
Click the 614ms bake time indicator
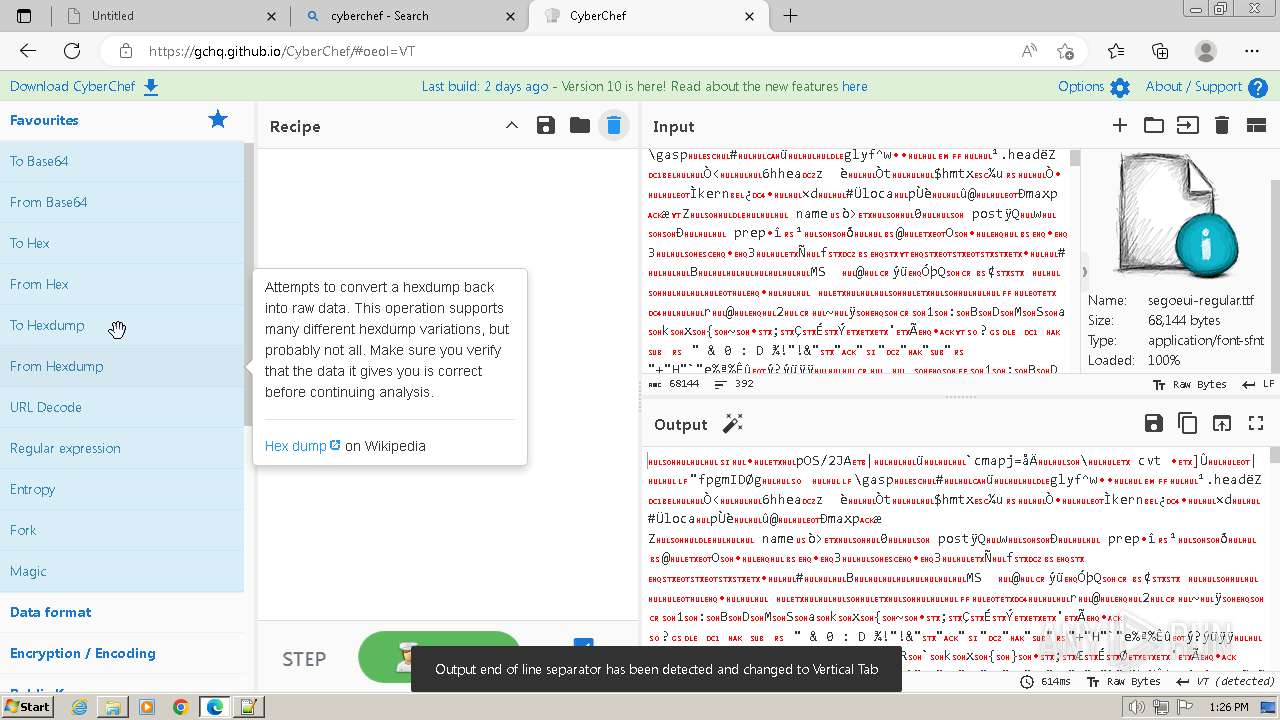pos(1045,681)
